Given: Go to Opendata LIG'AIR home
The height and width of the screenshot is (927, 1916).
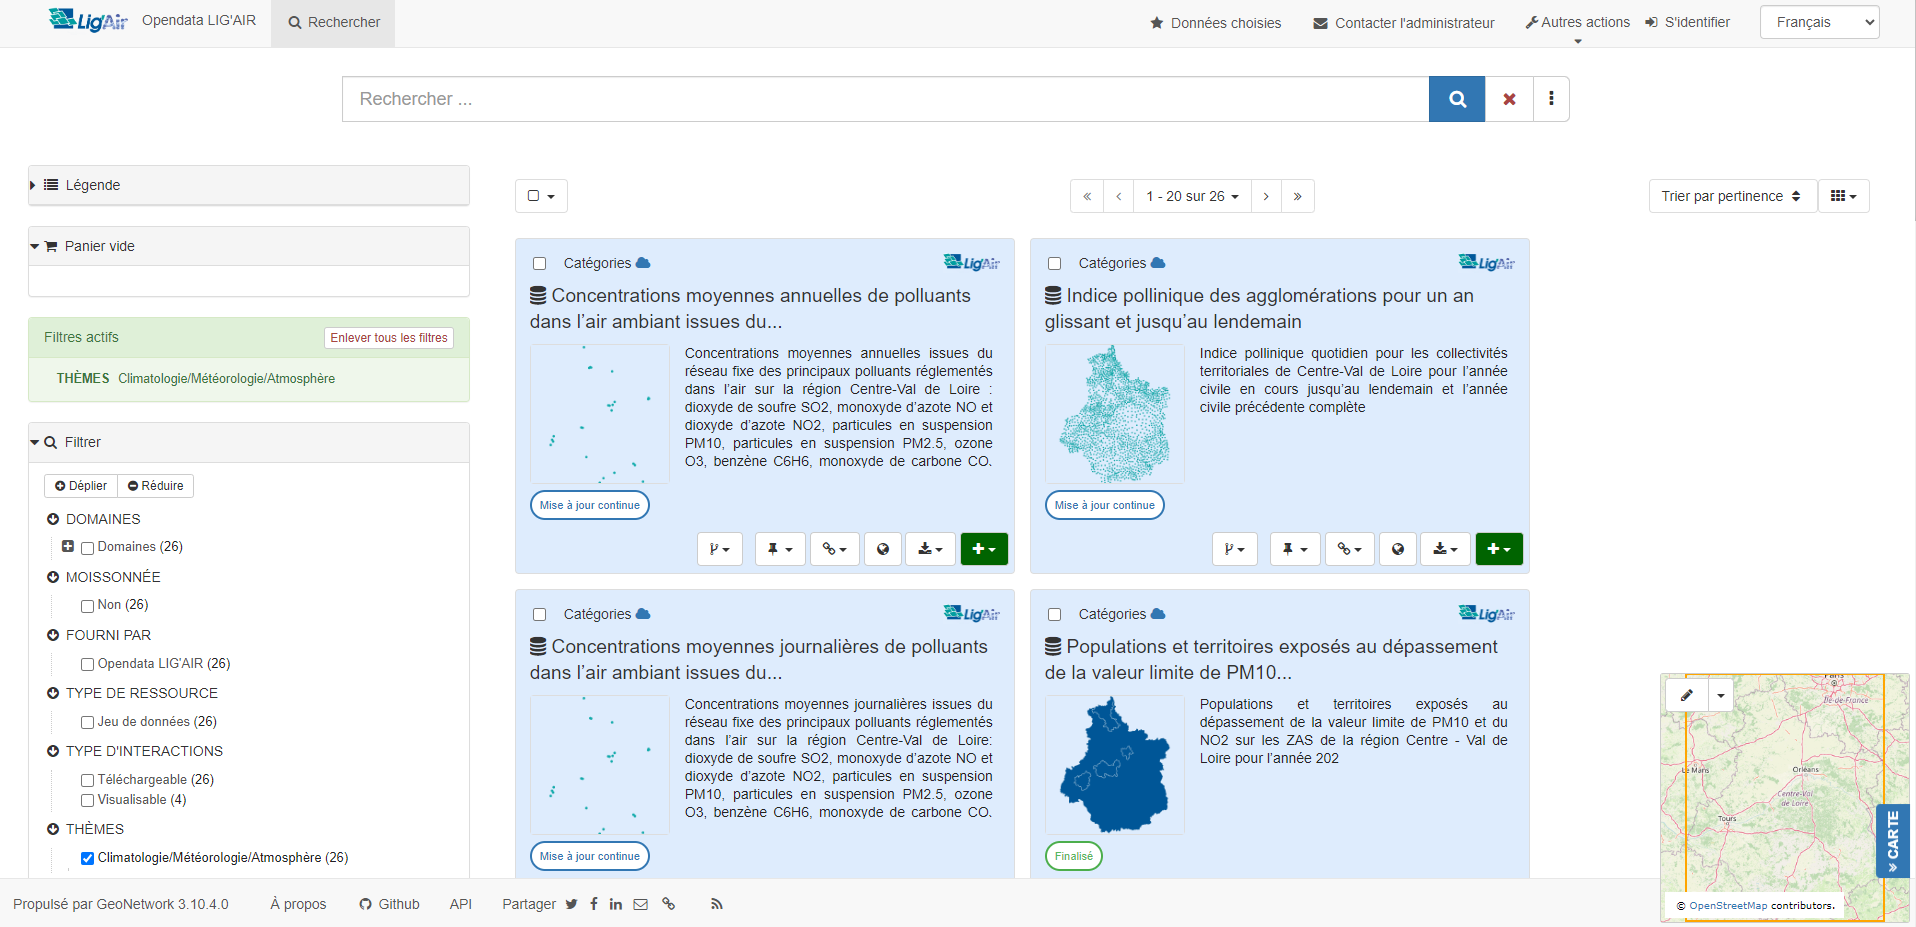Looking at the screenshot, I should (x=199, y=20).
